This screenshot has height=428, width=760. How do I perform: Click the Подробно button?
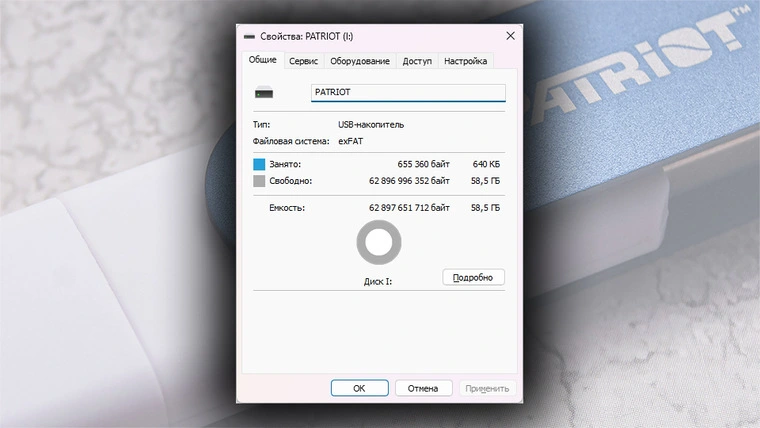point(474,277)
